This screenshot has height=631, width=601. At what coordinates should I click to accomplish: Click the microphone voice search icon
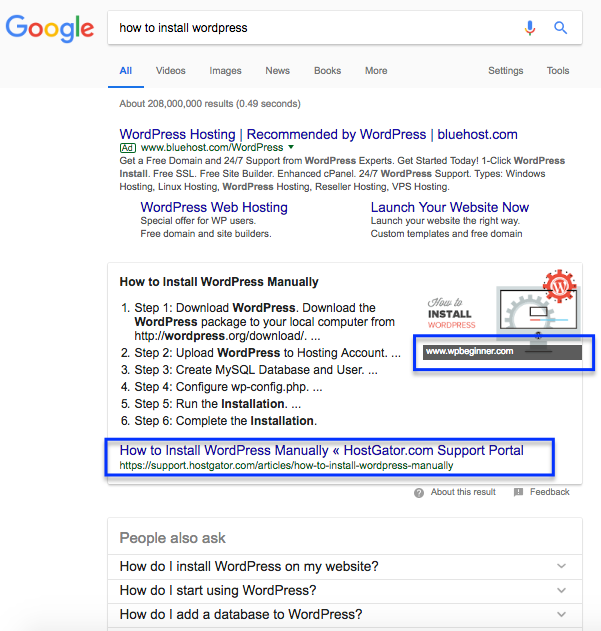coord(530,28)
